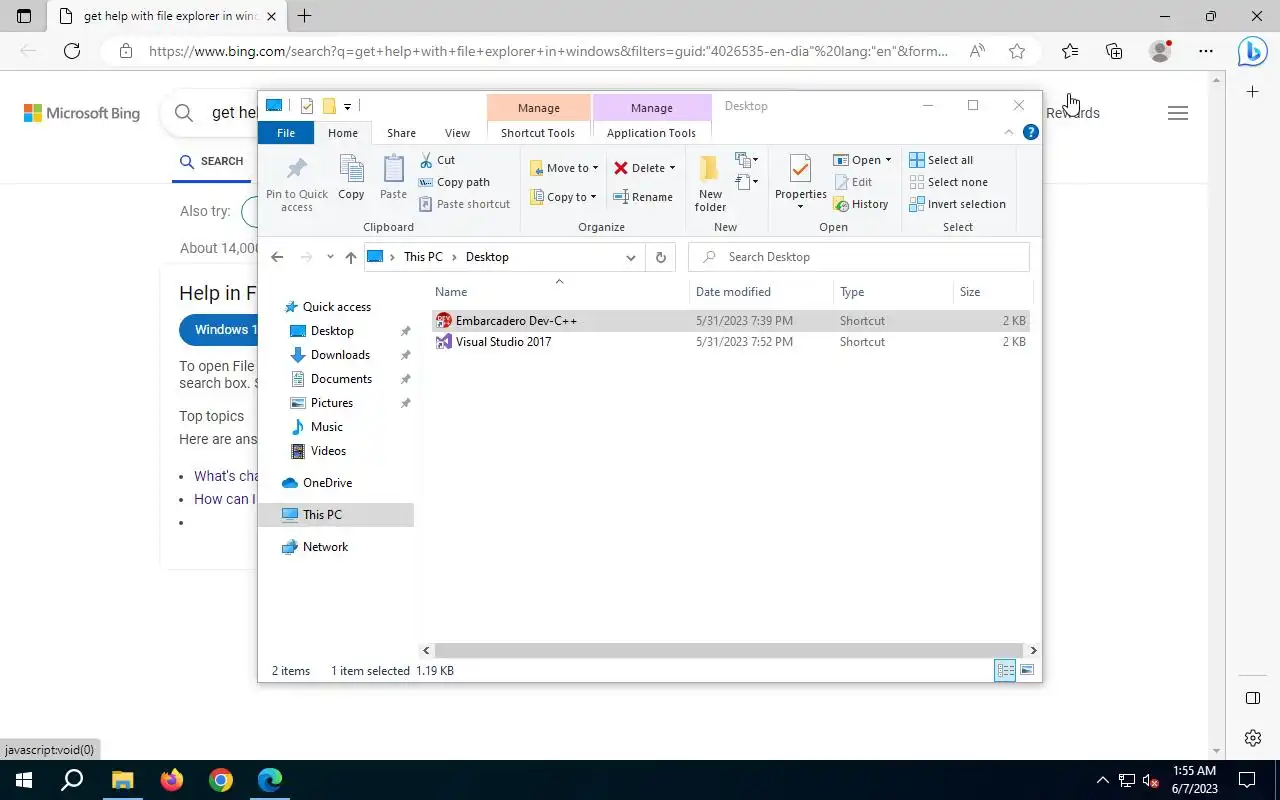Screen dimensions: 1280x800
Task: Click Cut scissors in ribbon
Action: (426, 160)
